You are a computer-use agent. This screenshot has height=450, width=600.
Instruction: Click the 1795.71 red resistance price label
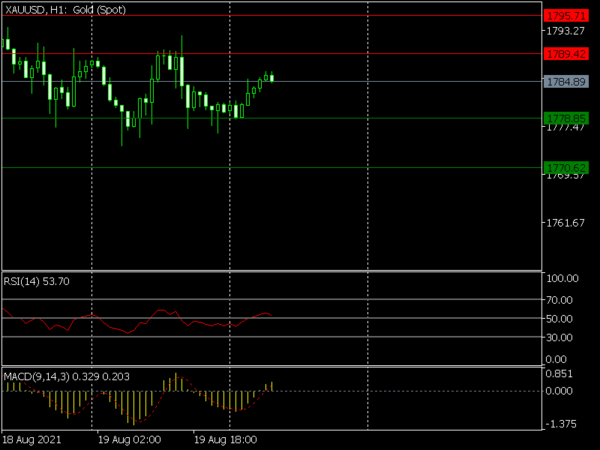point(566,16)
